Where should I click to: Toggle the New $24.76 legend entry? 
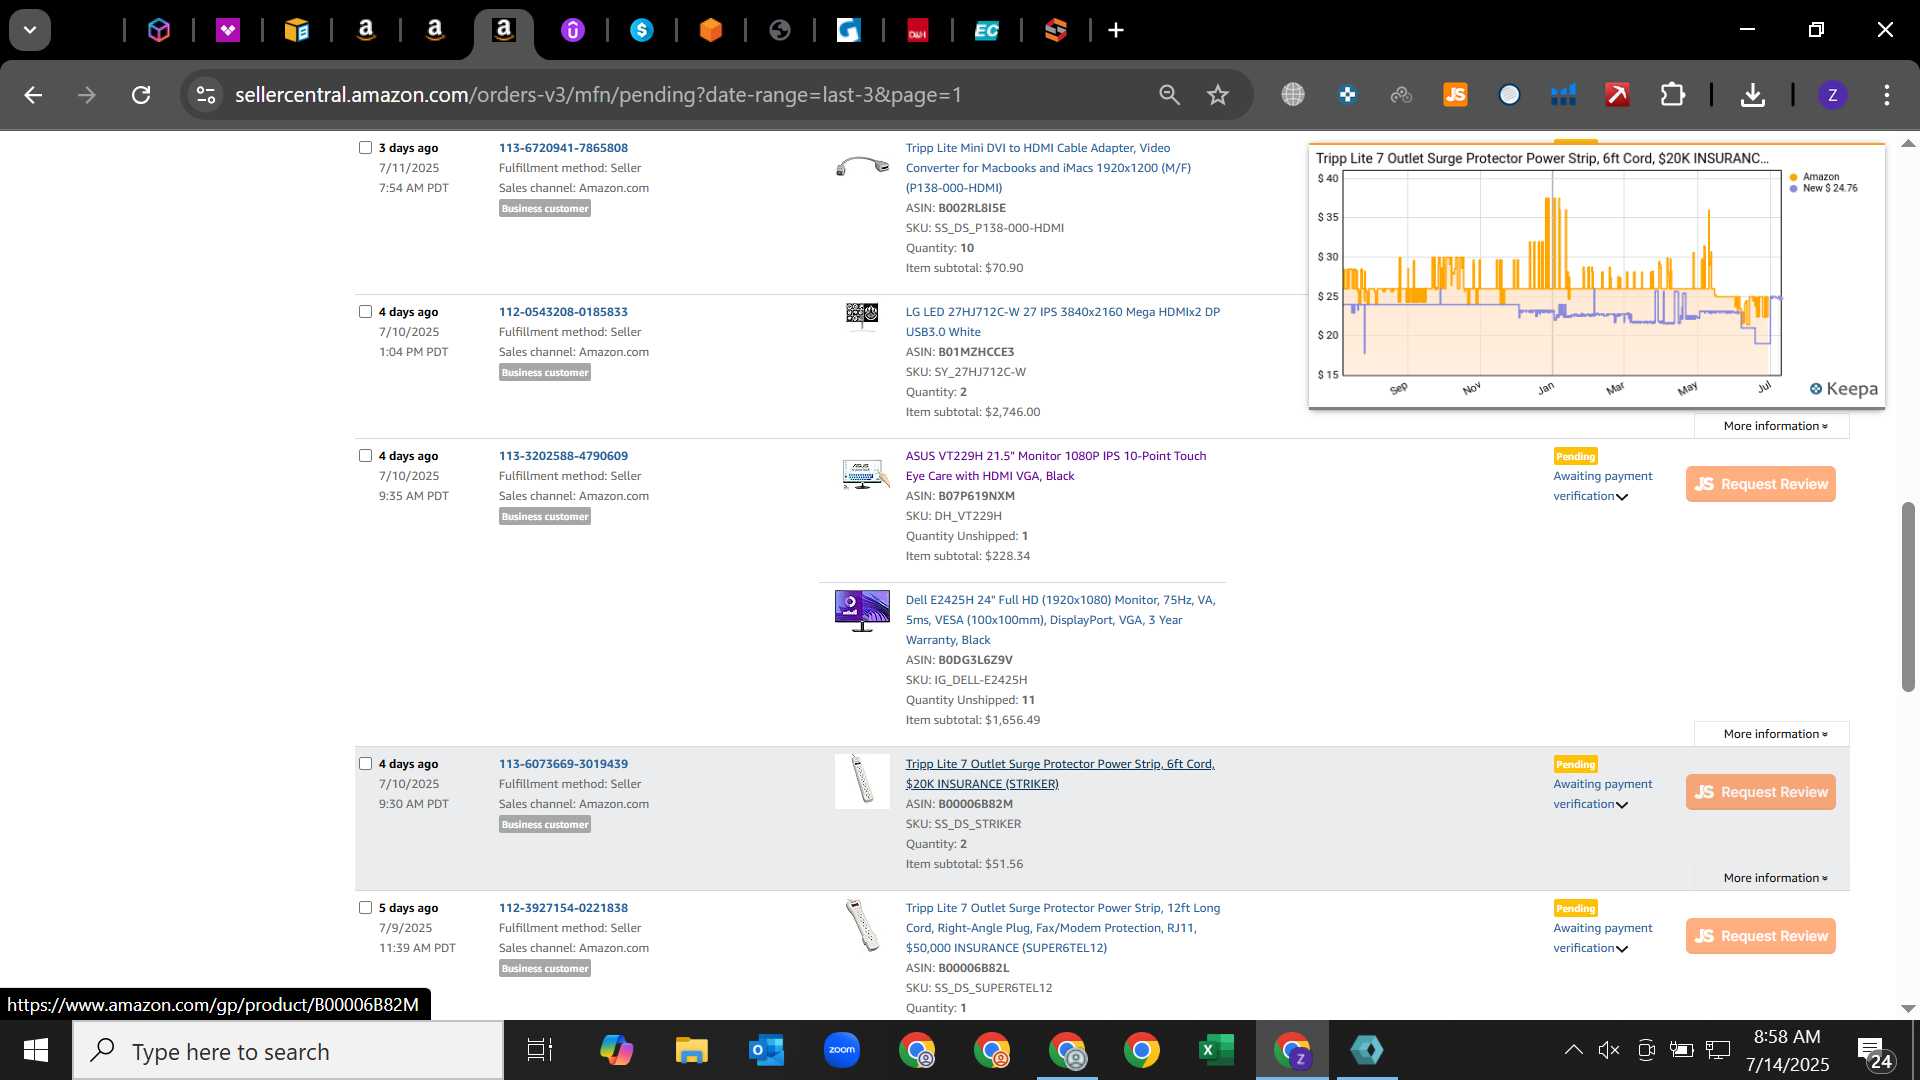(1823, 188)
